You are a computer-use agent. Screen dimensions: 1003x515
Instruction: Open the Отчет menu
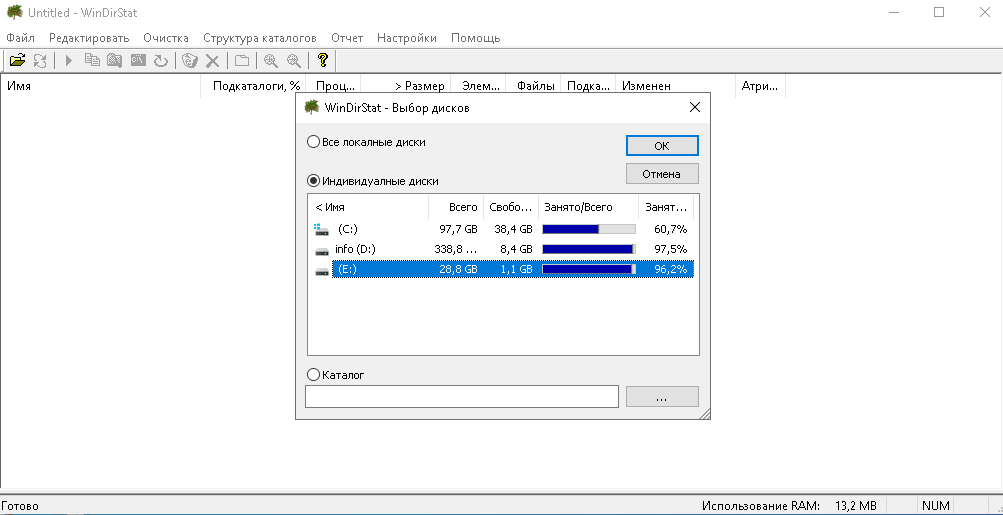tap(347, 38)
